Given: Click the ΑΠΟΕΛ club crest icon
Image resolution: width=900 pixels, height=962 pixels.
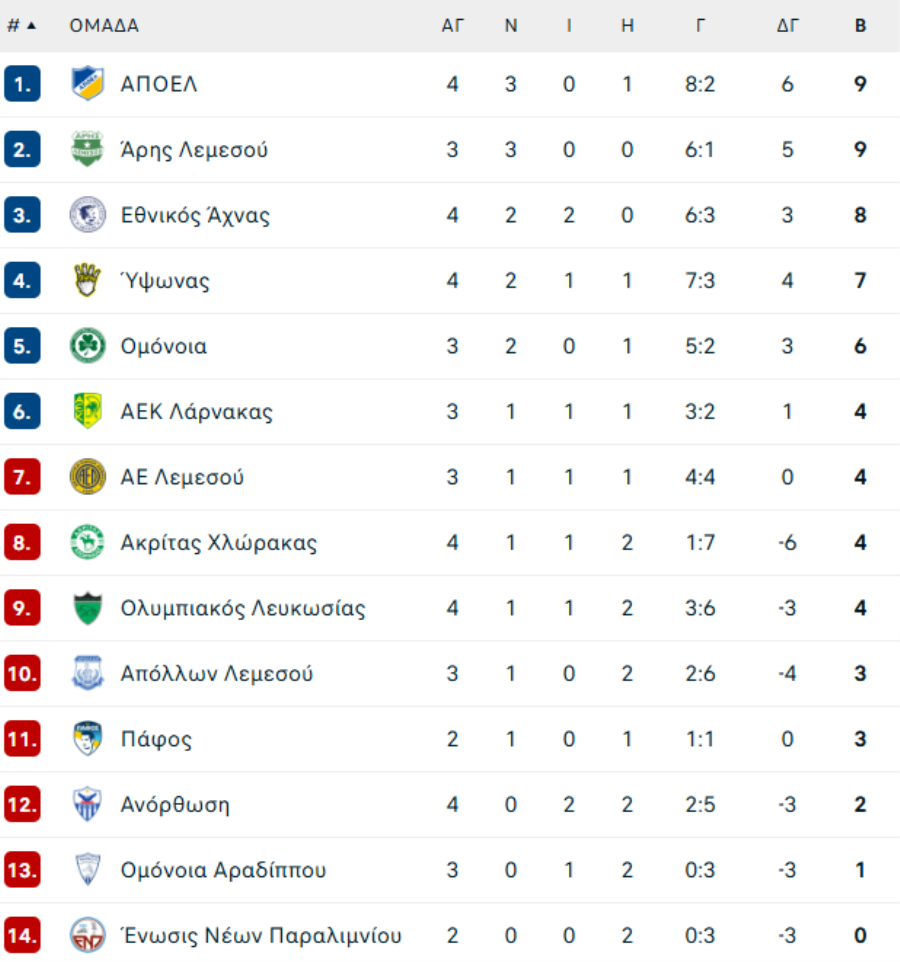Looking at the screenshot, I should pos(87,83).
